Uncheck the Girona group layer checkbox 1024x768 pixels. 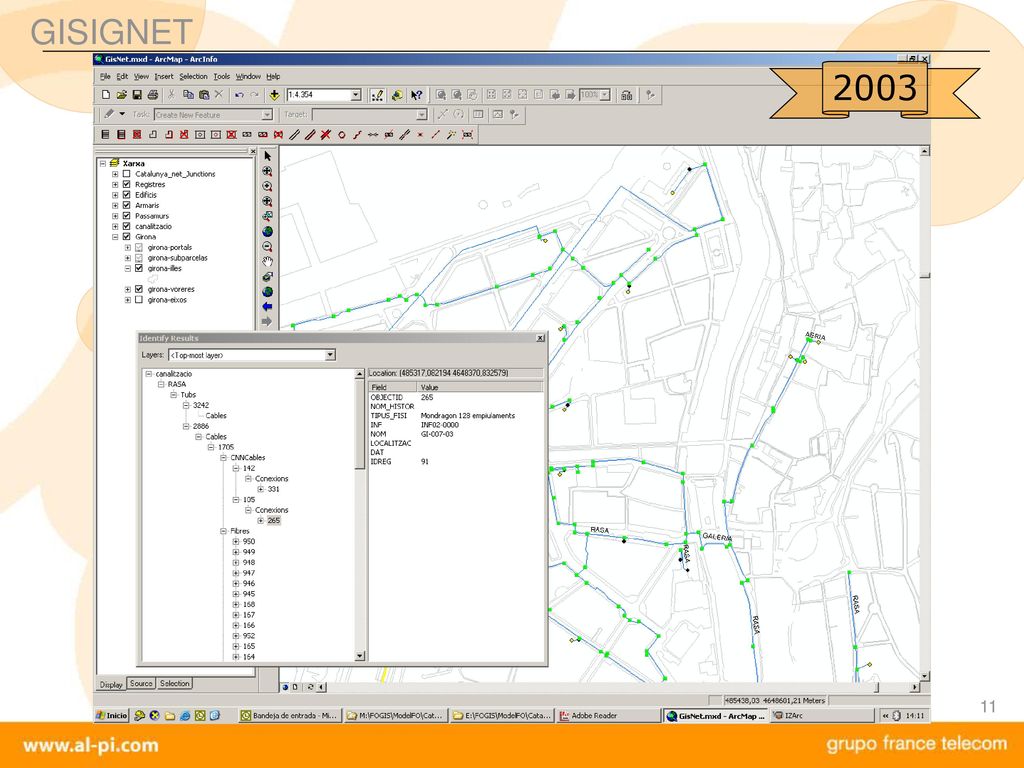[127, 237]
